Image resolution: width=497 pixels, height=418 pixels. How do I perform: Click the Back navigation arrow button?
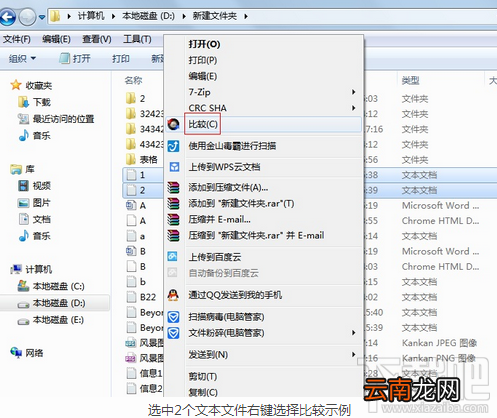[x=7, y=16]
